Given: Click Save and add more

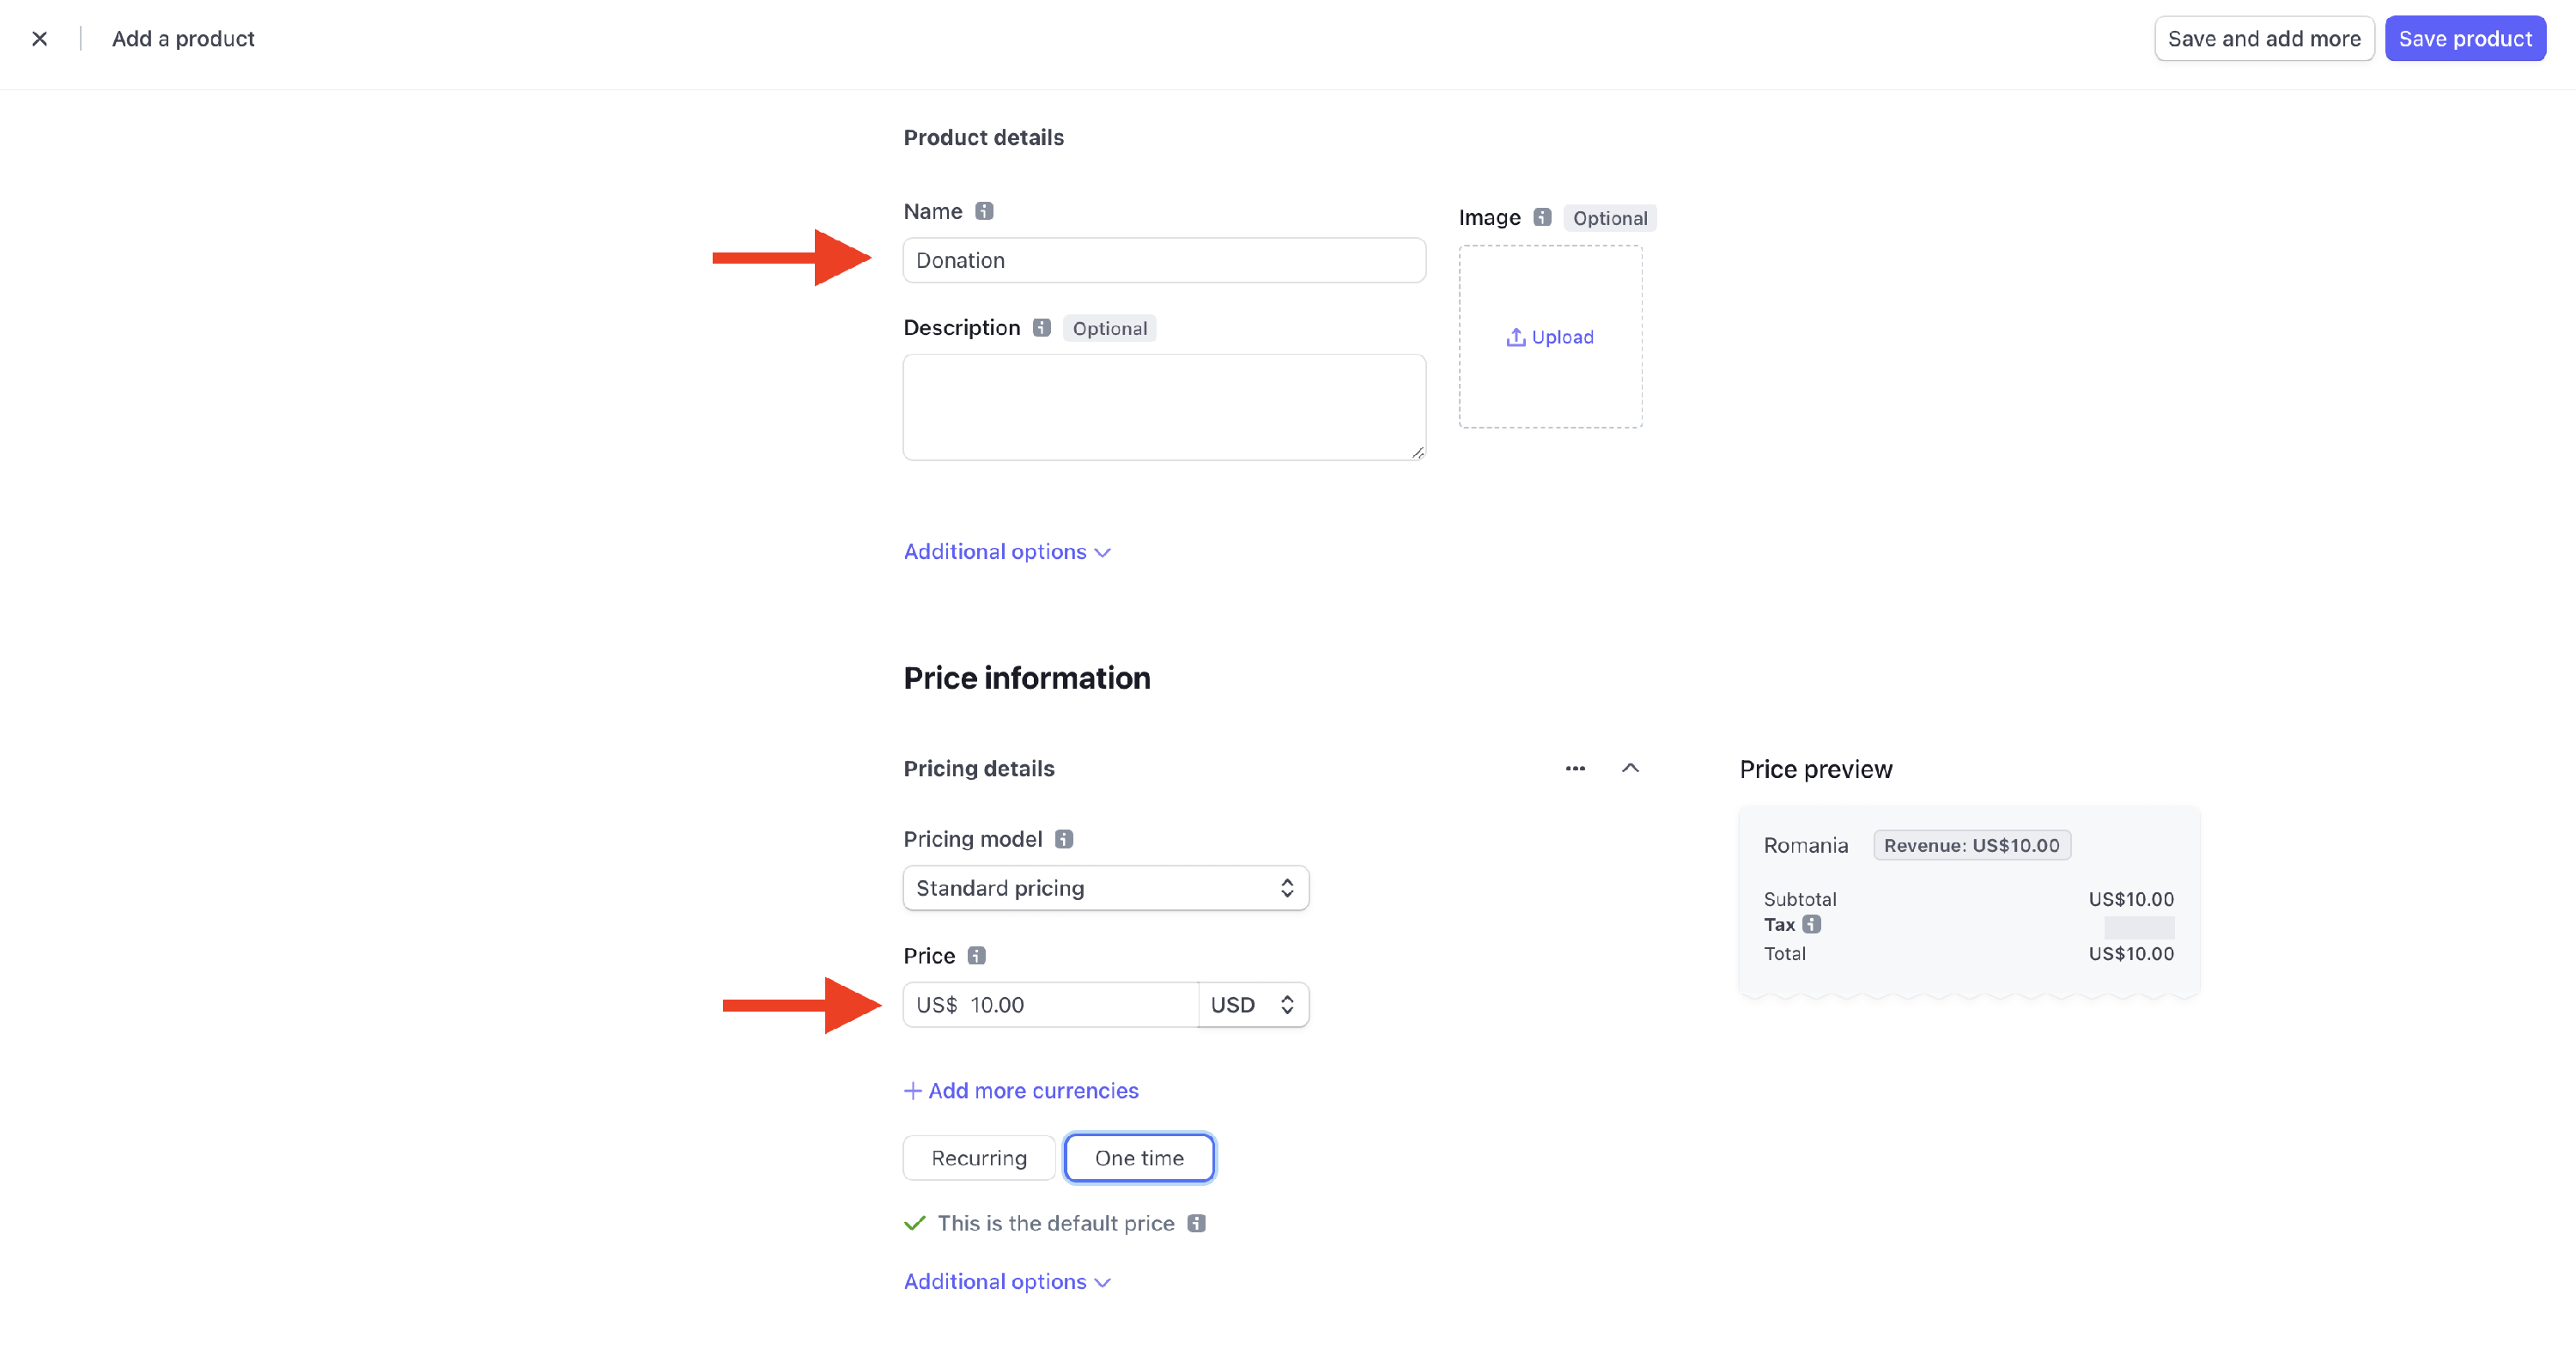Looking at the screenshot, I should [2263, 39].
